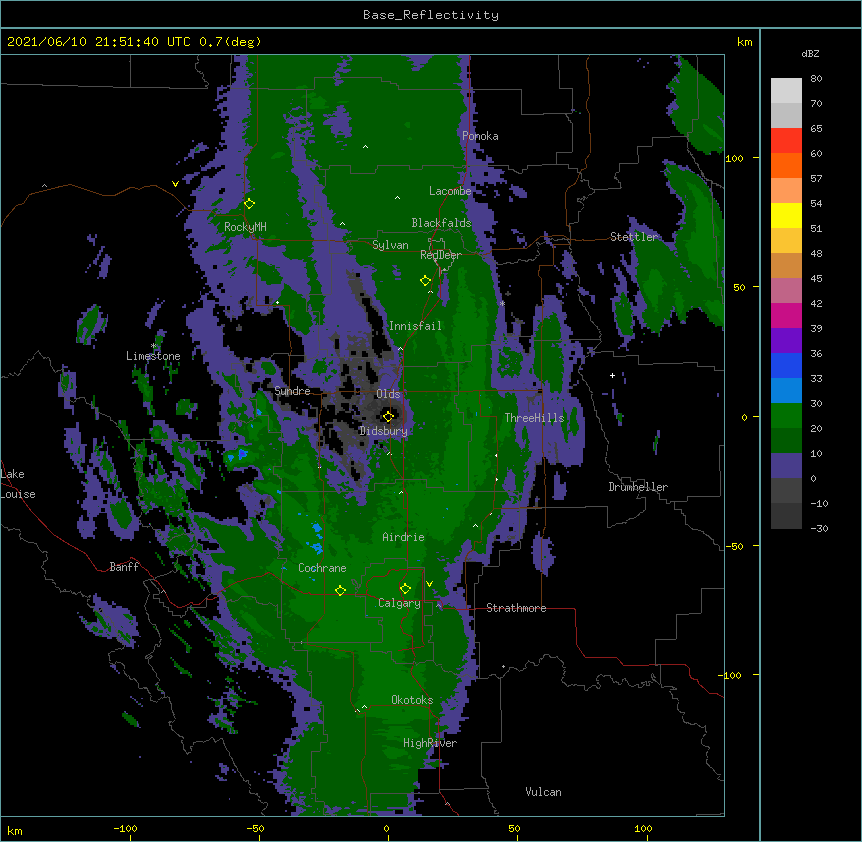Select the Olds label
This screenshot has width=862, height=842.
click(x=388, y=394)
